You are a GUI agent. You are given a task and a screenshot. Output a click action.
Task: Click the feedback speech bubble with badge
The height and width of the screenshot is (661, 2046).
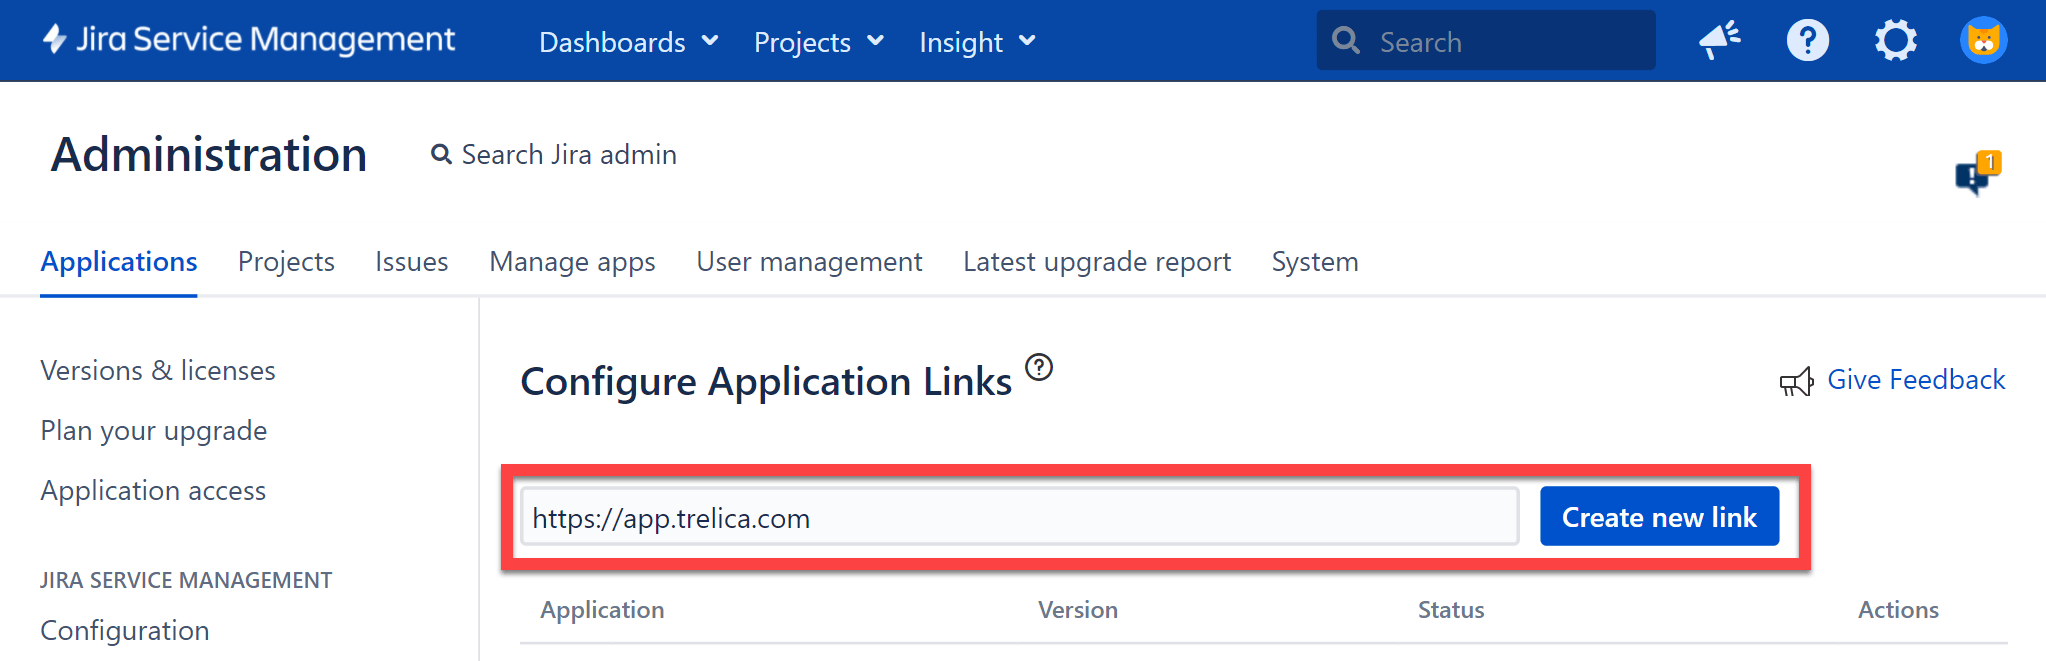click(1978, 174)
